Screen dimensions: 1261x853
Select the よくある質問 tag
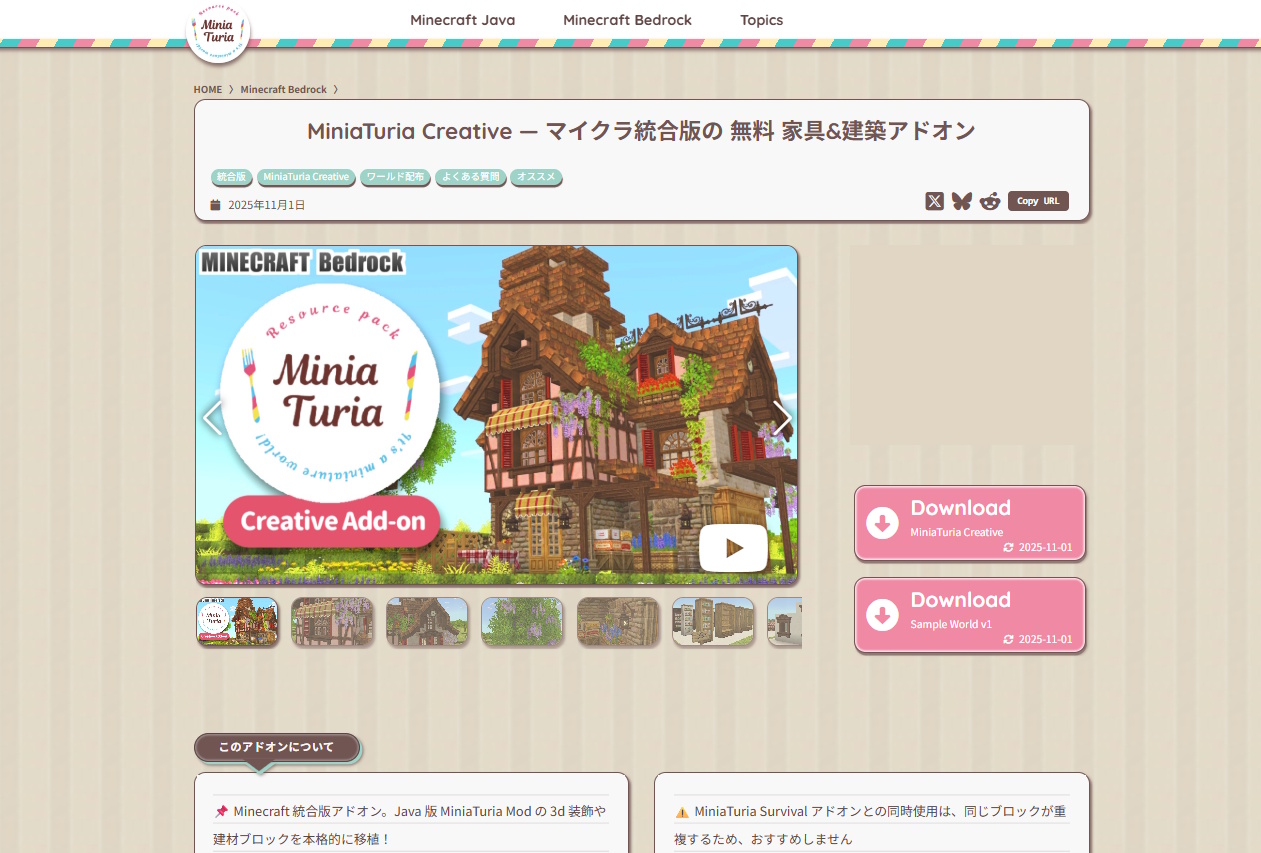tap(470, 177)
